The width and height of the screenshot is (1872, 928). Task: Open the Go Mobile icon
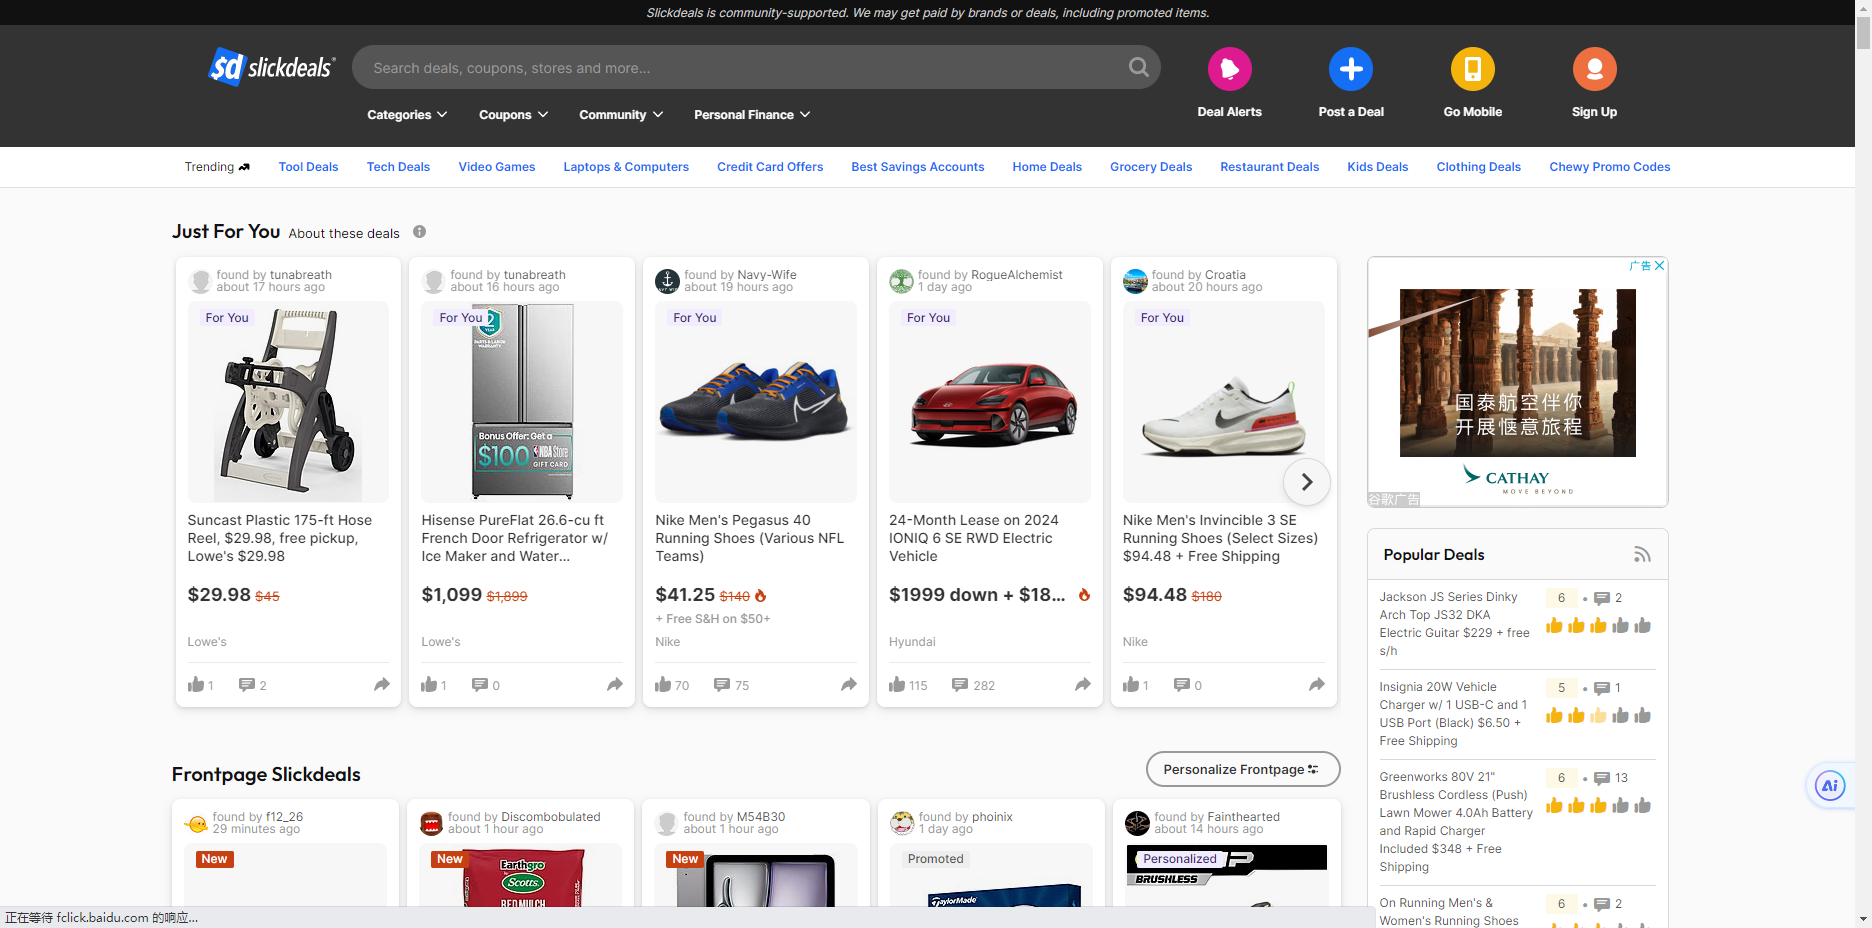pos(1472,69)
